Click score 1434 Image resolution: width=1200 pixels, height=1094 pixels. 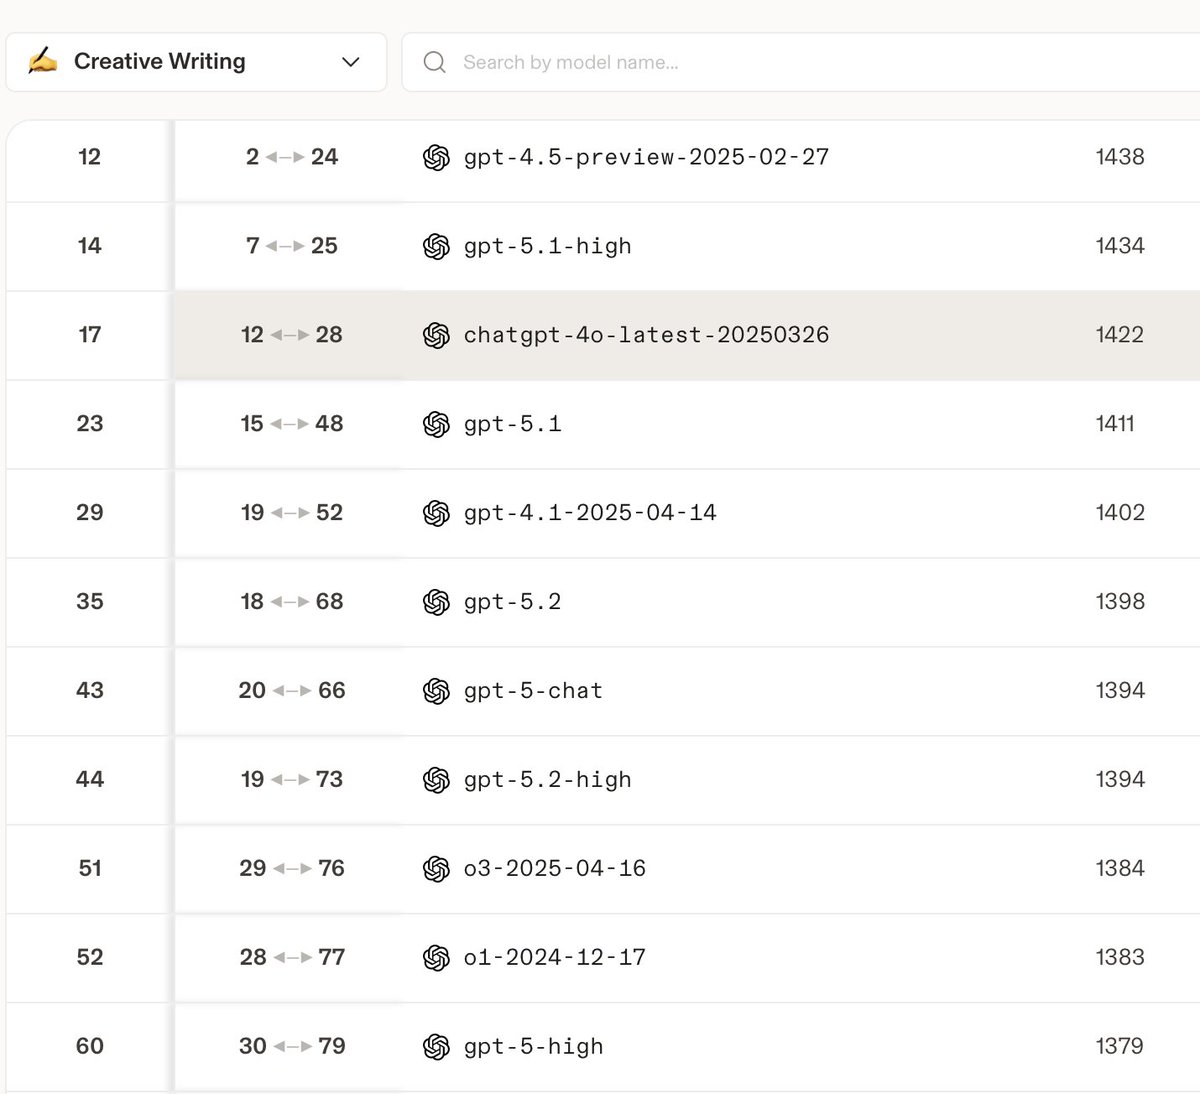tap(1120, 246)
